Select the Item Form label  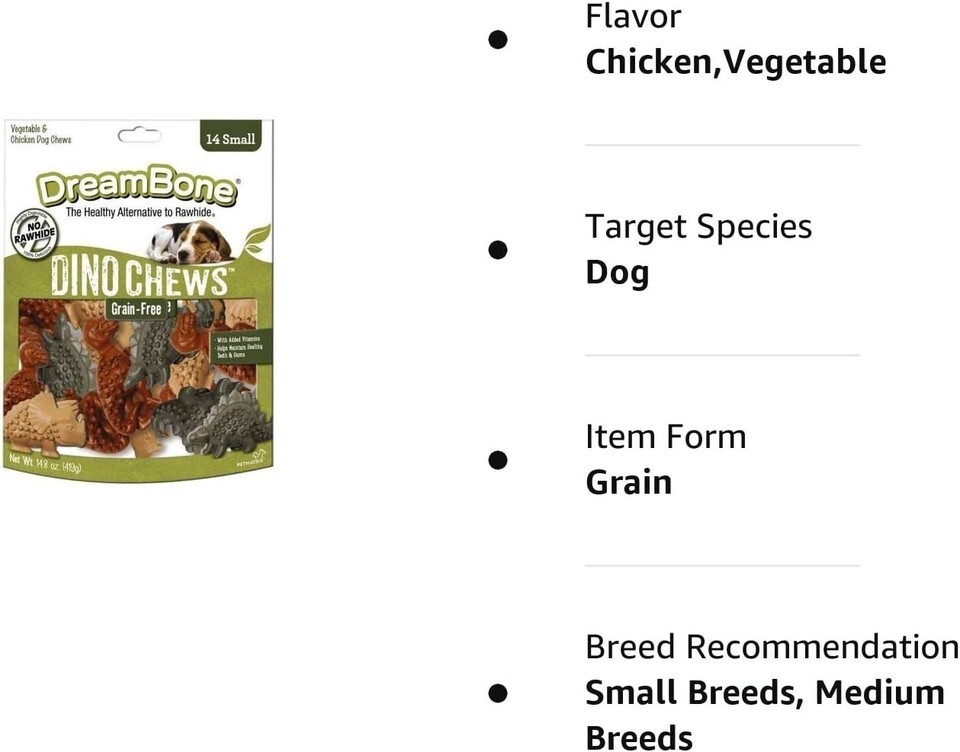[x=665, y=436]
